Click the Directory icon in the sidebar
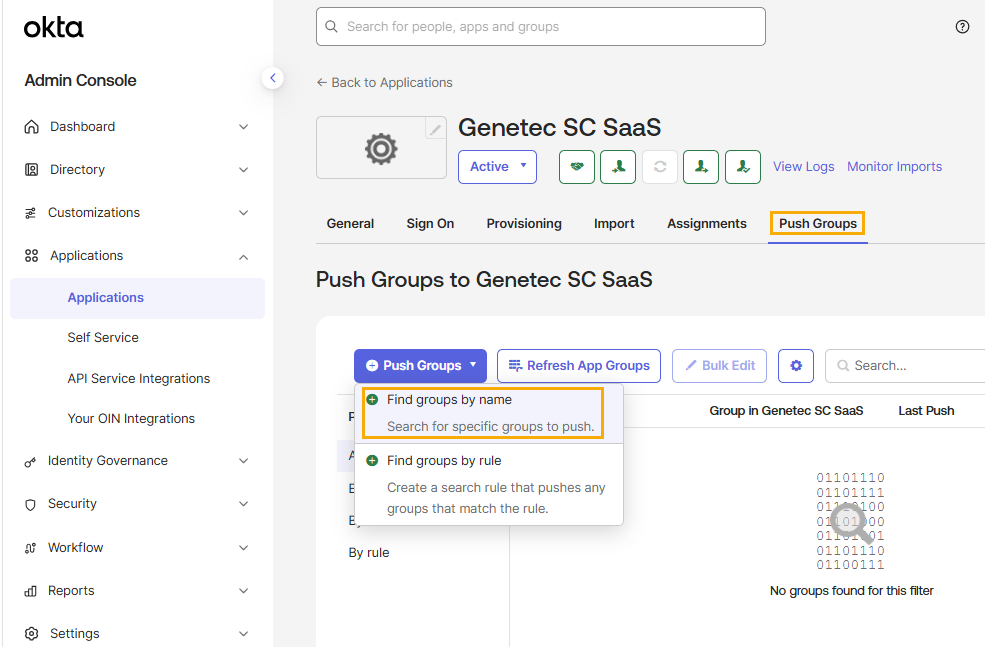Viewport: 985px width, 647px height. 31,170
